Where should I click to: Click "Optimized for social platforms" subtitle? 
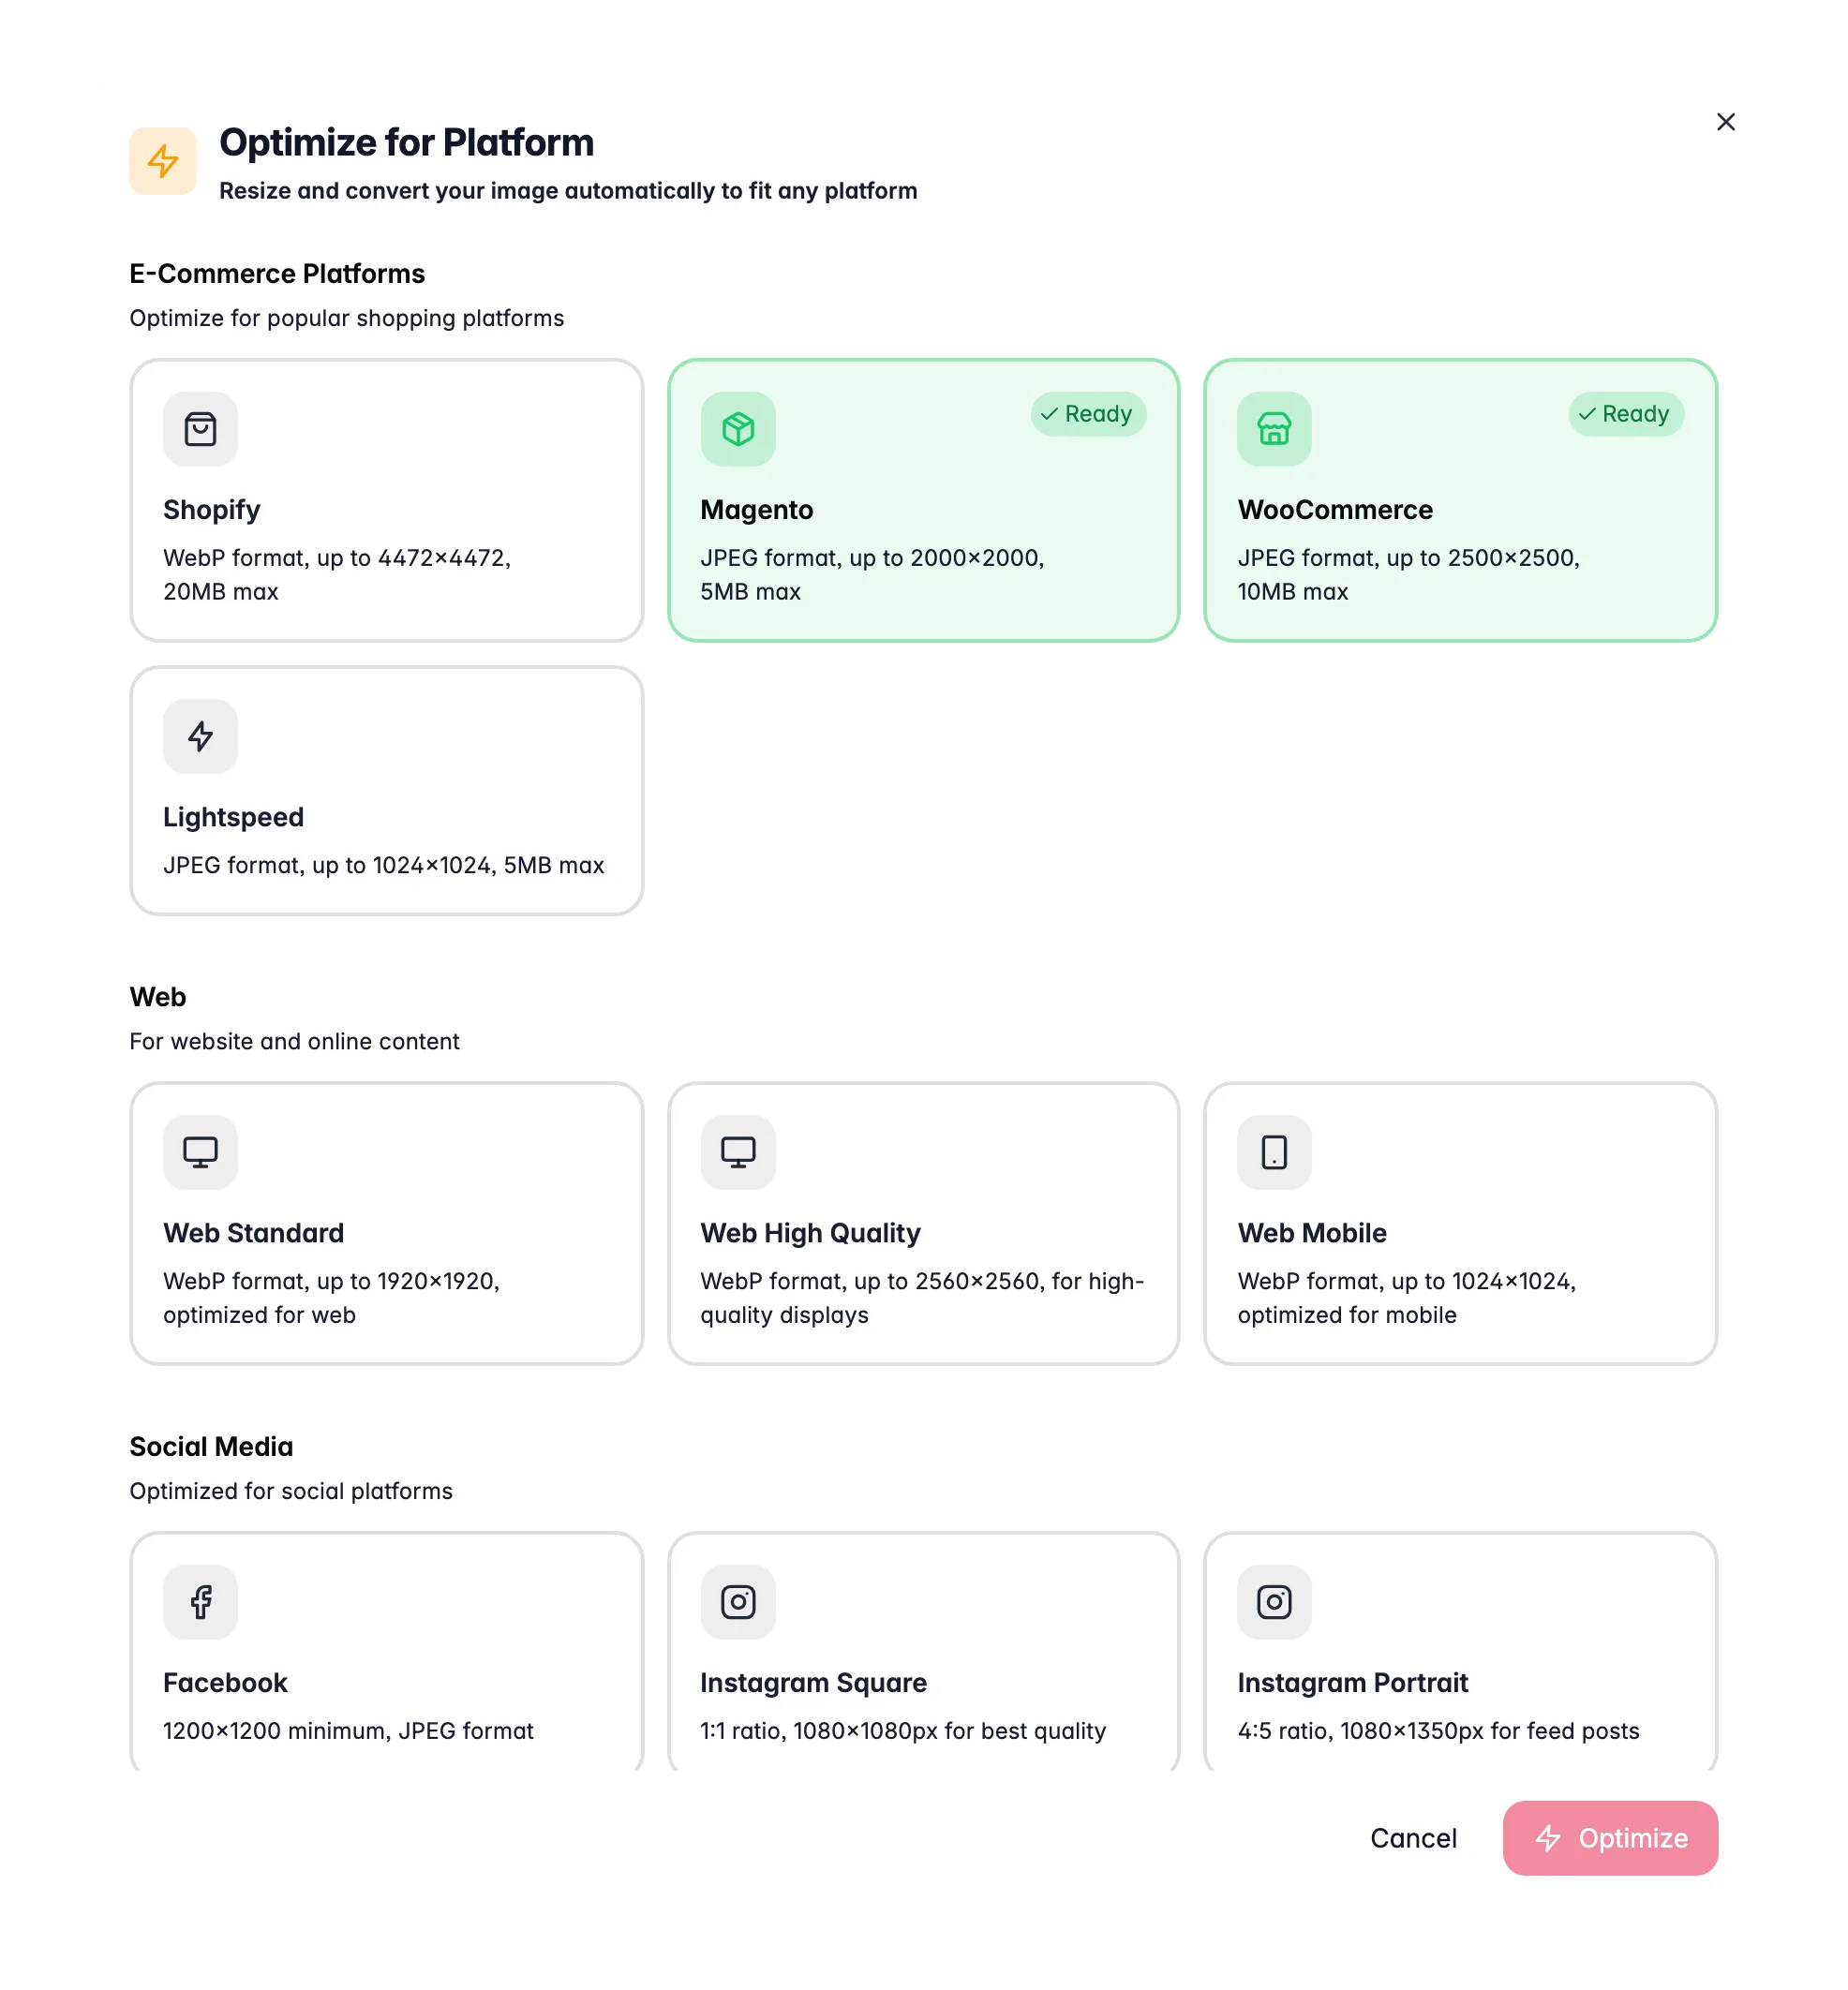click(x=291, y=1491)
